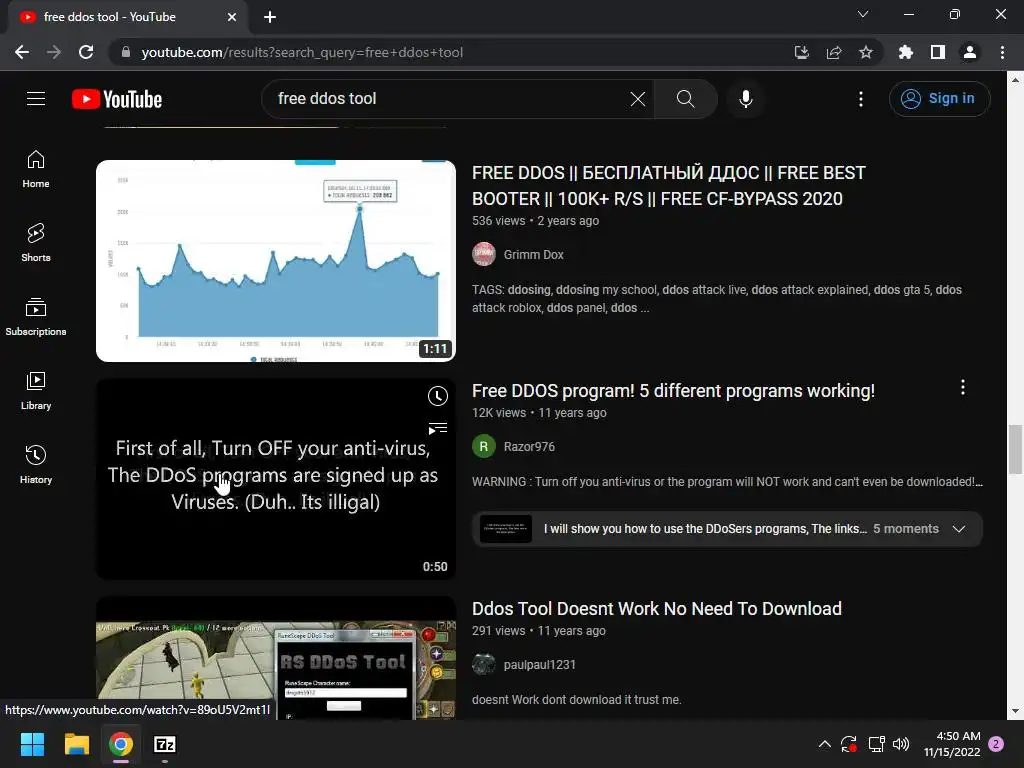Image resolution: width=1024 pixels, height=768 pixels.
Task: Start voice search with microphone icon
Action: tap(746, 99)
